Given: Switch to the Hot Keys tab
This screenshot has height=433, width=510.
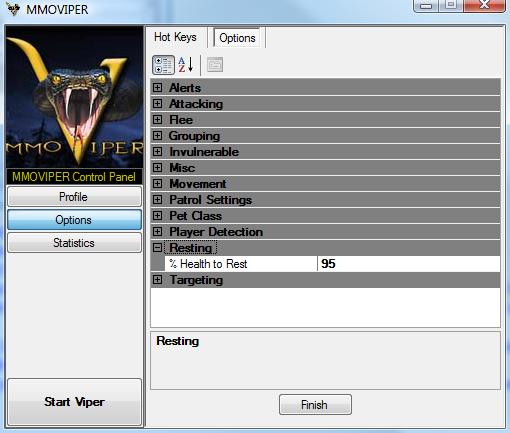Looking at the screenshot, I should click(x=175, y=37).
